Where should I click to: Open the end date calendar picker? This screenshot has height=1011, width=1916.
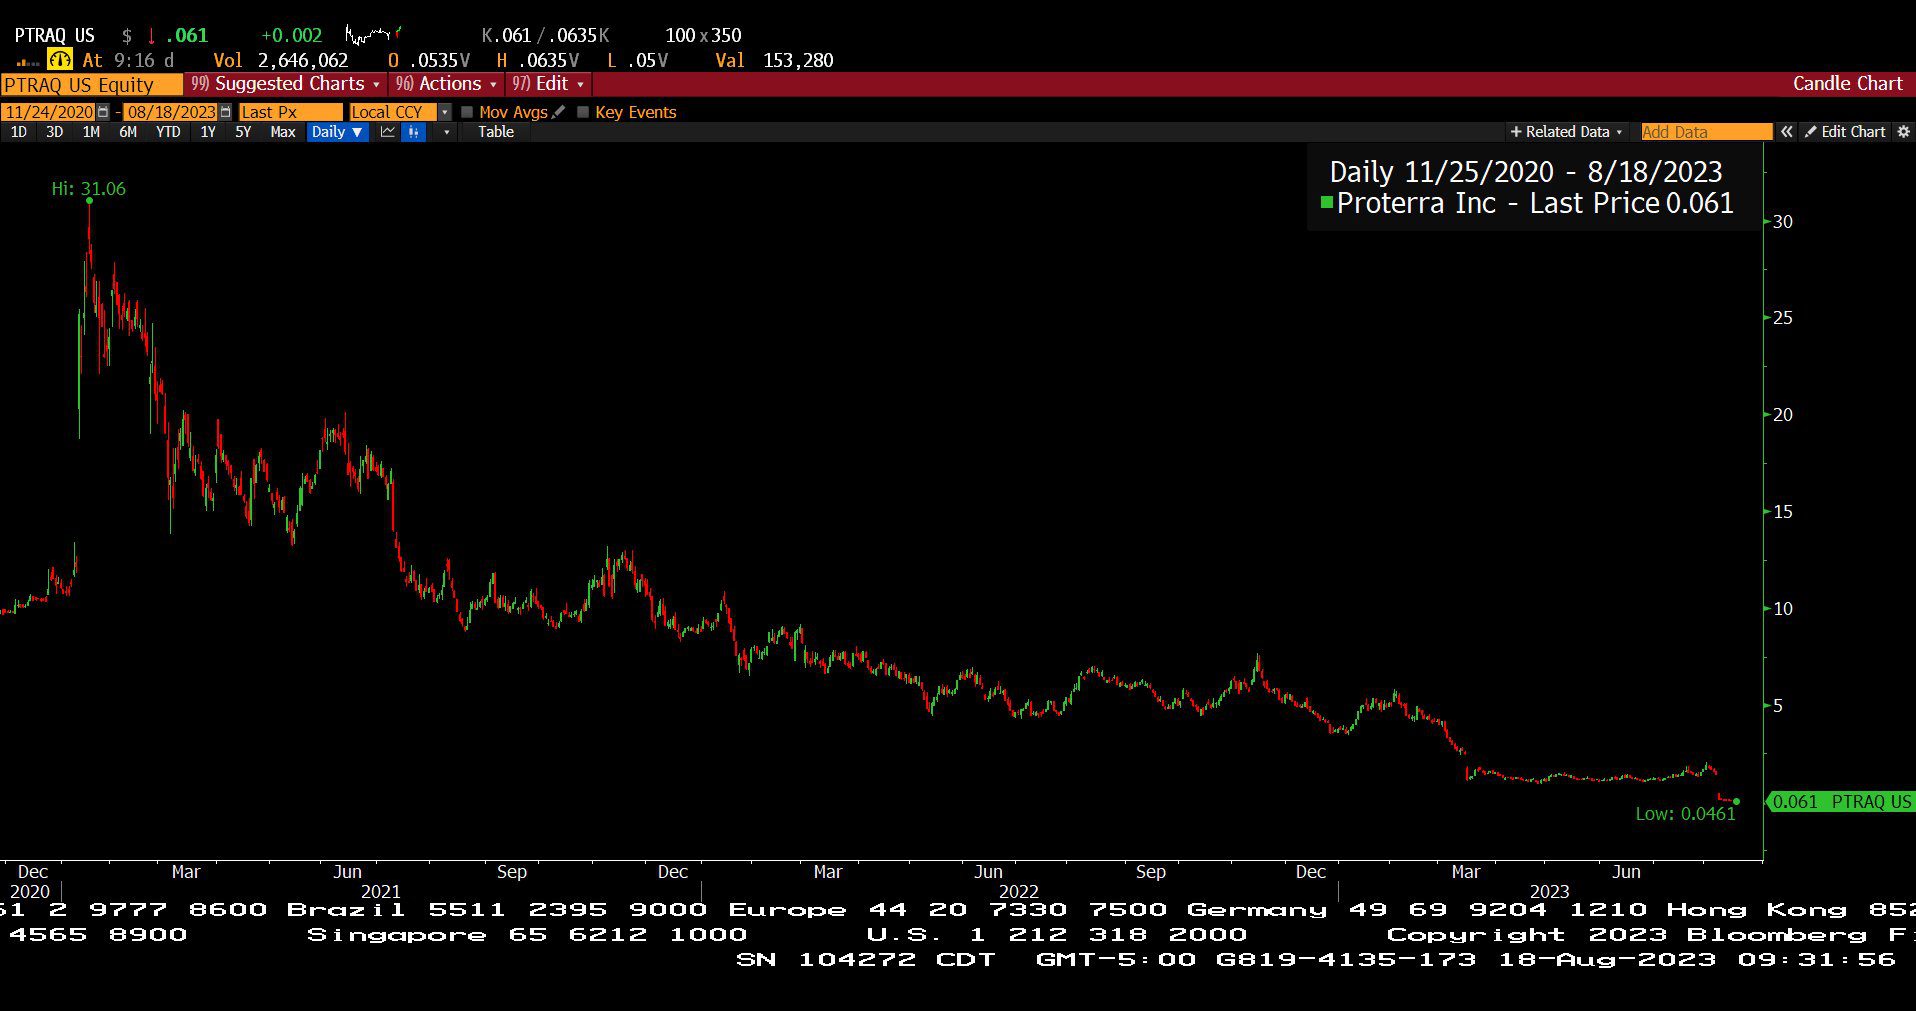[x=225, y=112]
